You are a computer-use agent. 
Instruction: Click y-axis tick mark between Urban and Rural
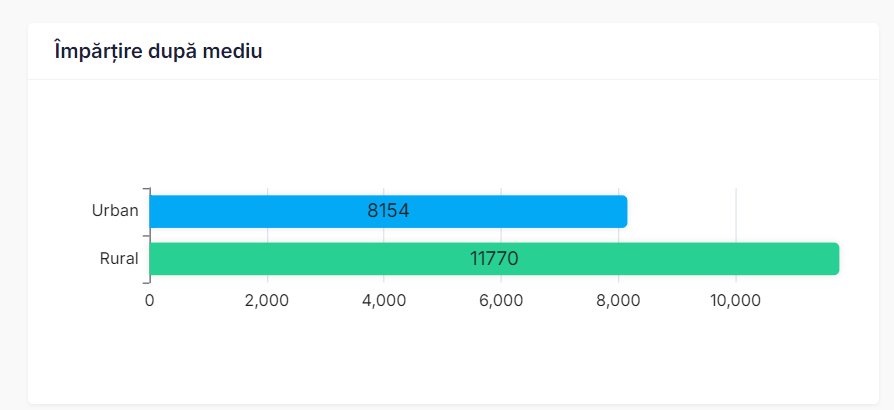(145, 235)
